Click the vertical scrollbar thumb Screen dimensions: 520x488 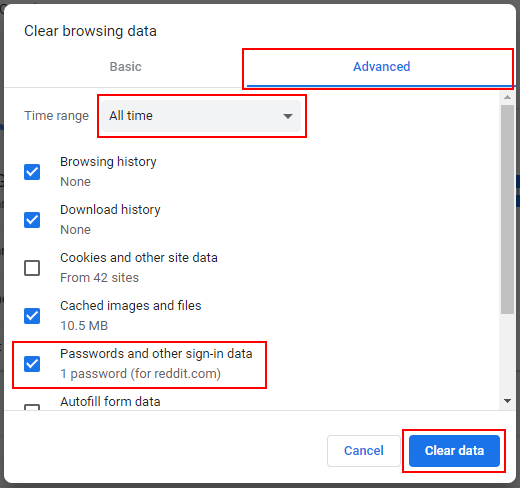(x=507, y=209)
